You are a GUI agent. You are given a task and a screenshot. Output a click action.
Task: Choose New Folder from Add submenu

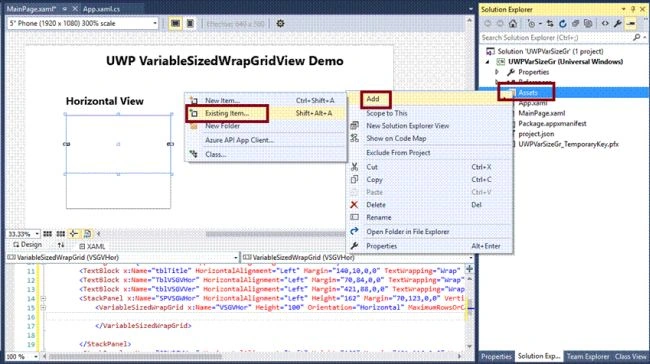[265, 126]
